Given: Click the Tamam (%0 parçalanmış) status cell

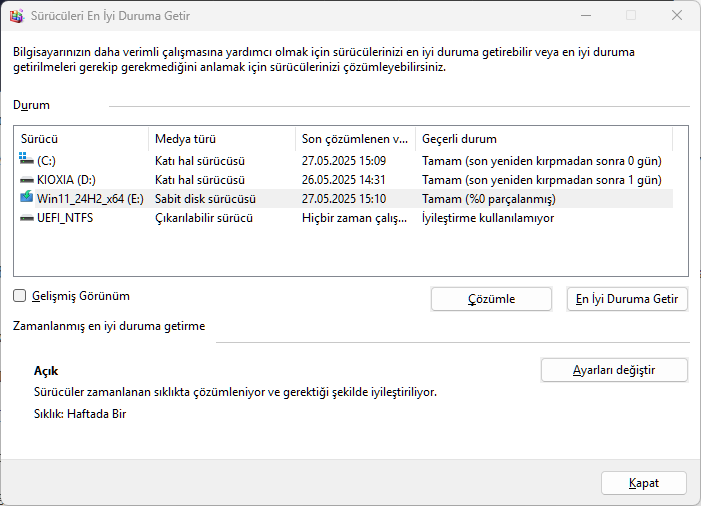Looking at the screenshot, I should pos(489,198).
